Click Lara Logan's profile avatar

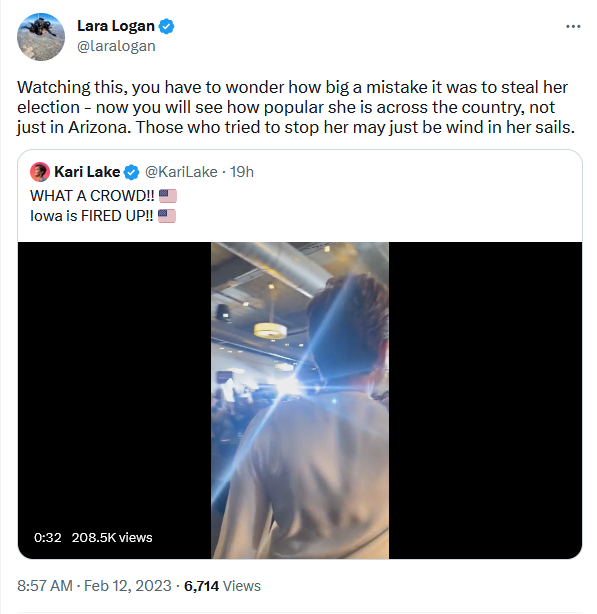point(41,37)
